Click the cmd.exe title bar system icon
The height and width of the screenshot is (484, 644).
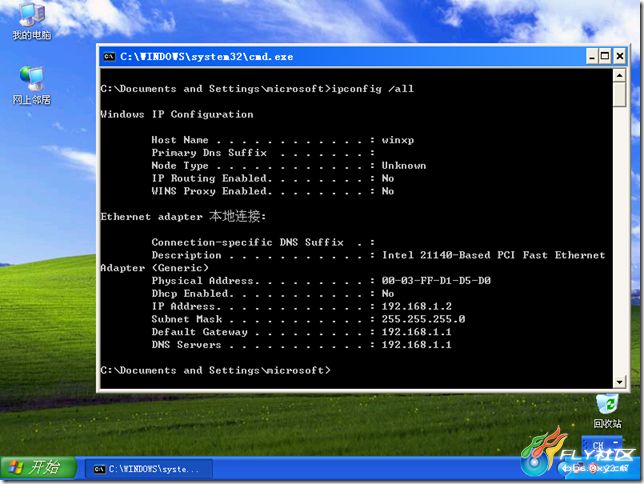coord(109,57)
